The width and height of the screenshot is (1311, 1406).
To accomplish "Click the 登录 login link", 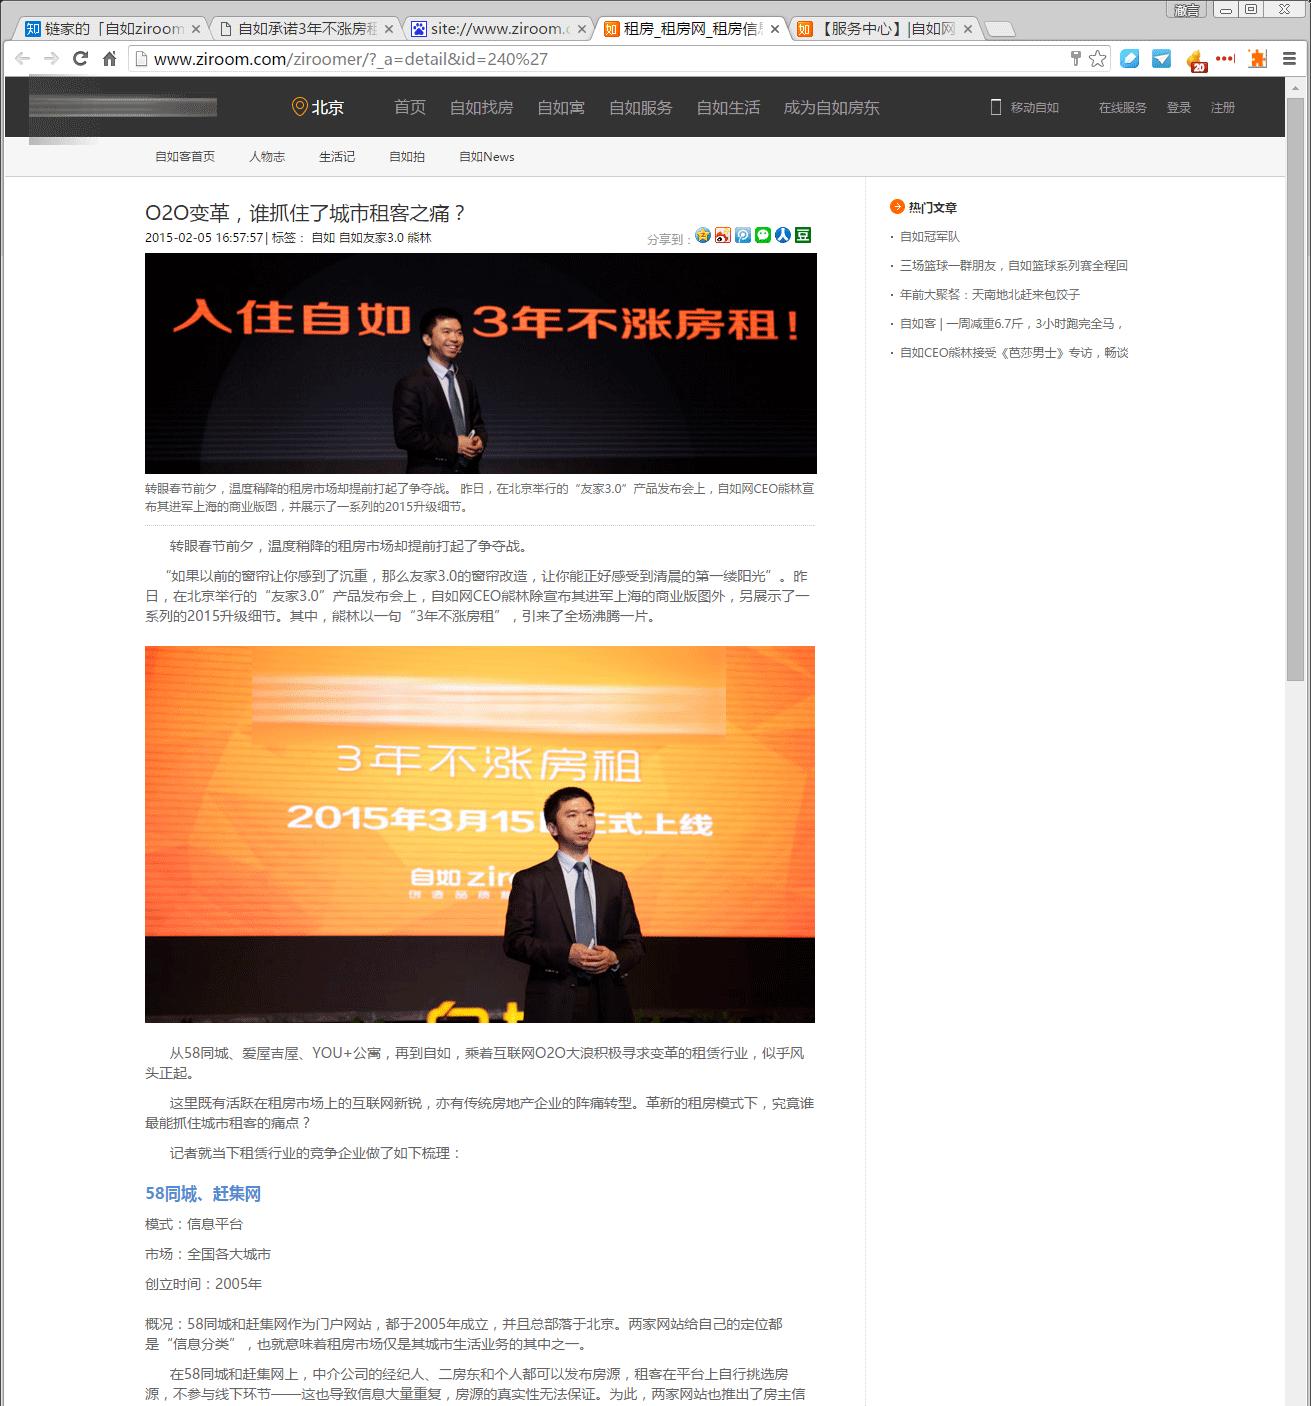I will click(x=1179, y=107).
